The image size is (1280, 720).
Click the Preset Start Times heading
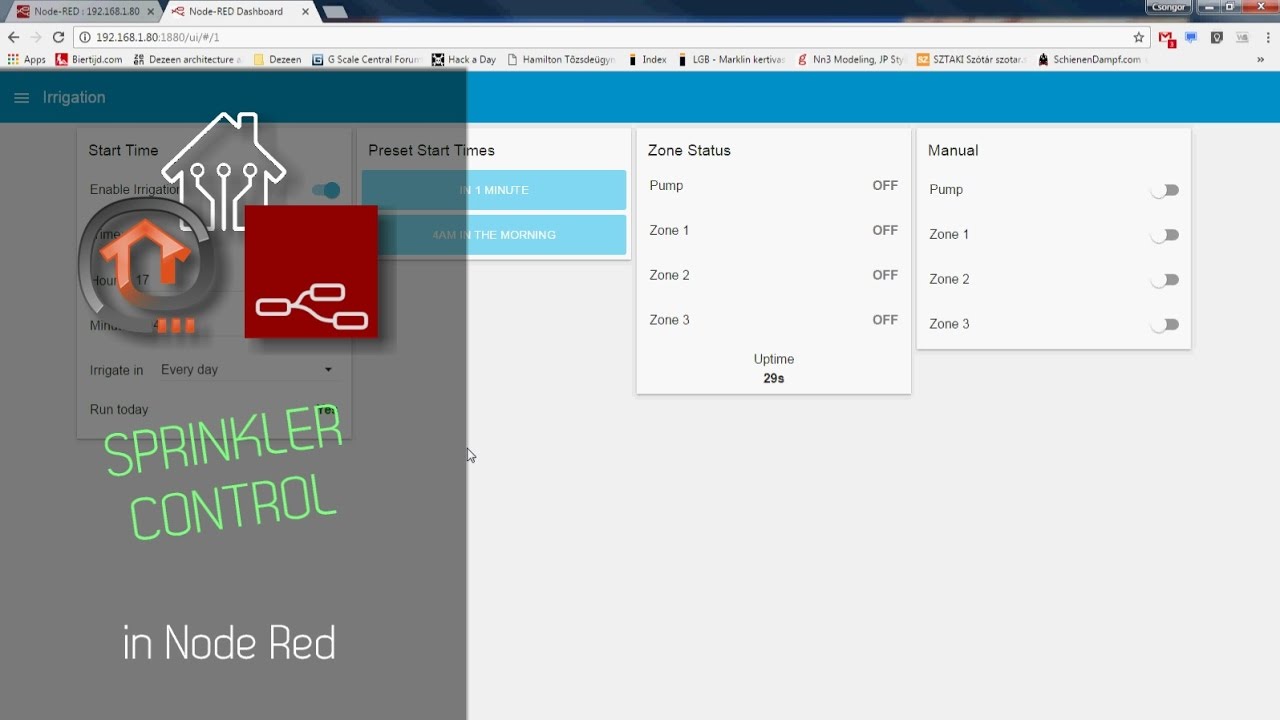431,150
